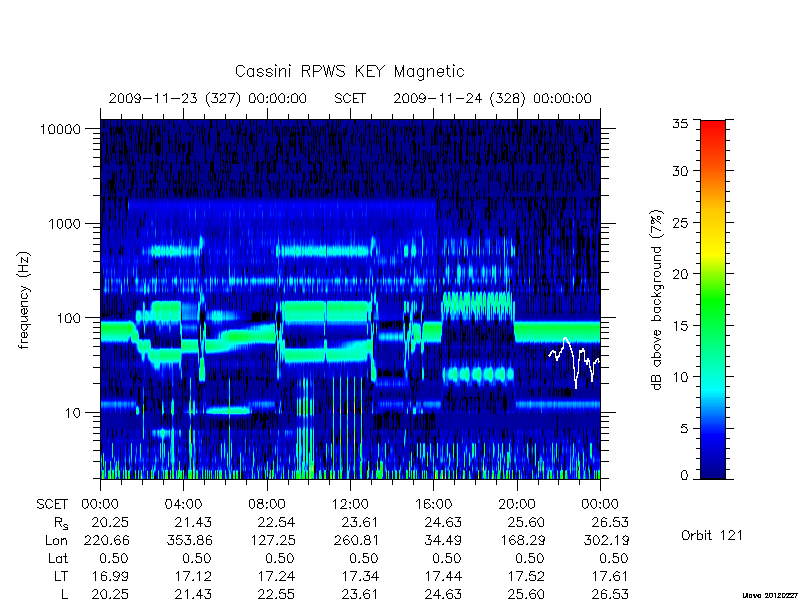This screenshot has width=800, height=600.
Task: Select the start date 2009-11-23 (327) 00:00:00
Action: [208, 98]
